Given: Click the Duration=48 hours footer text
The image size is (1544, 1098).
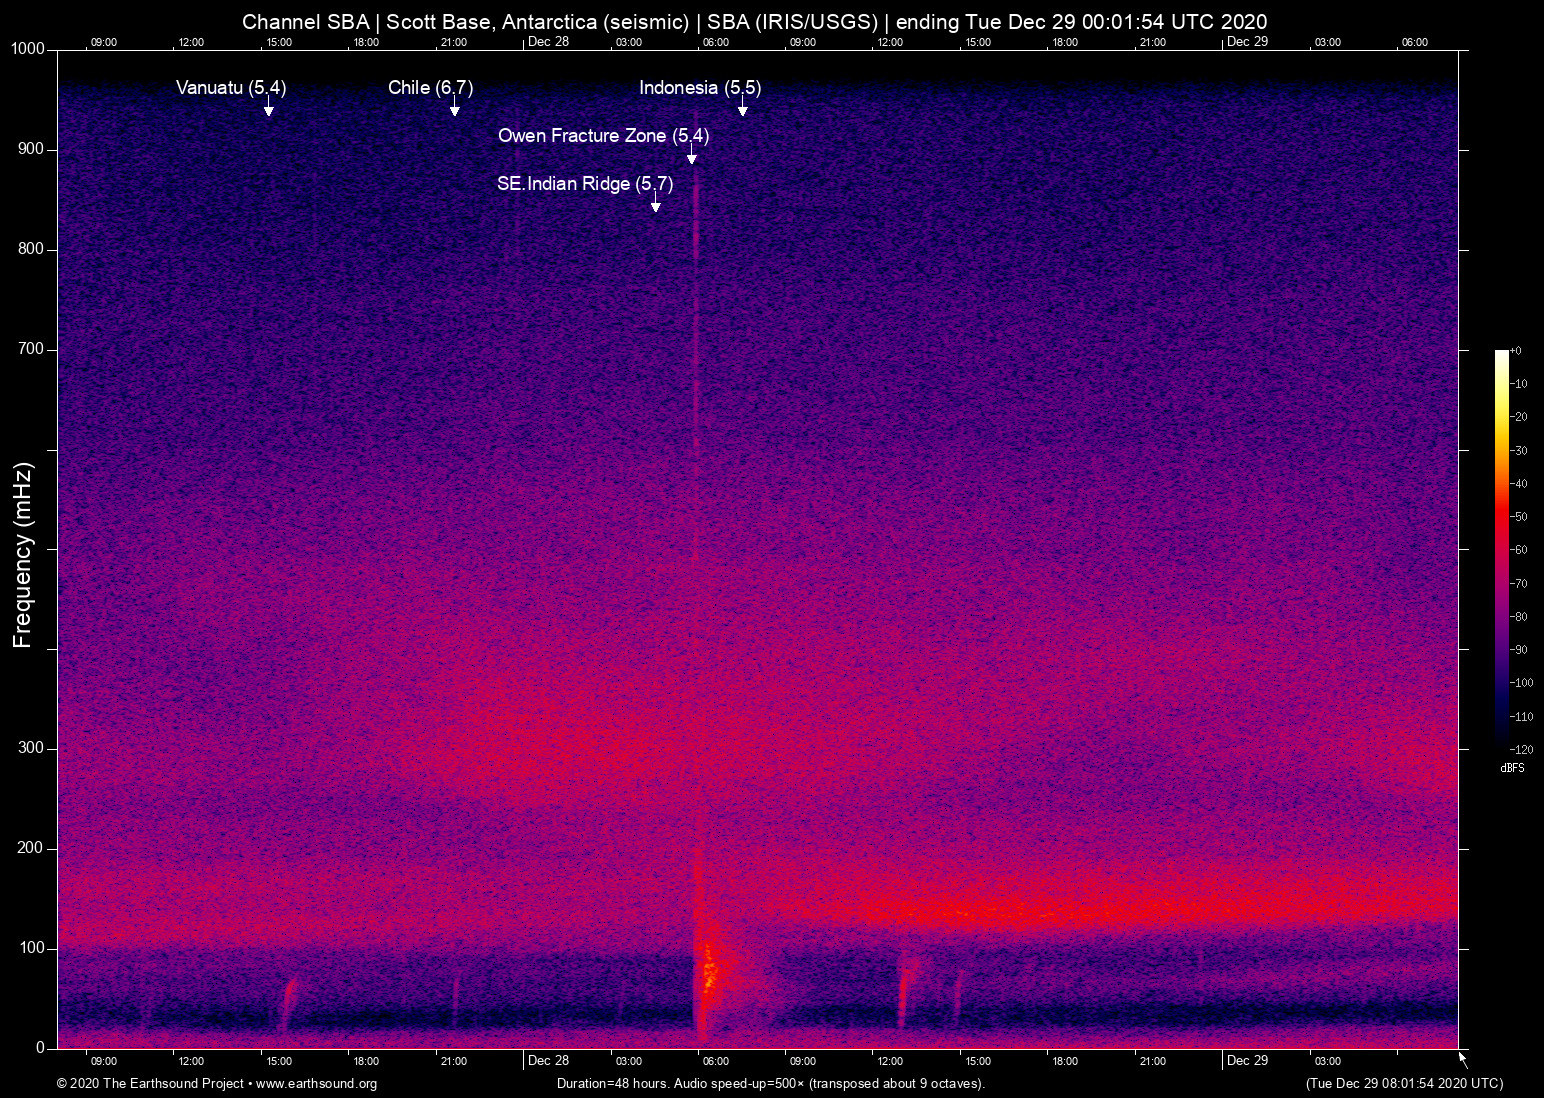Looking at the screenshot, I should coord(770,1084).
